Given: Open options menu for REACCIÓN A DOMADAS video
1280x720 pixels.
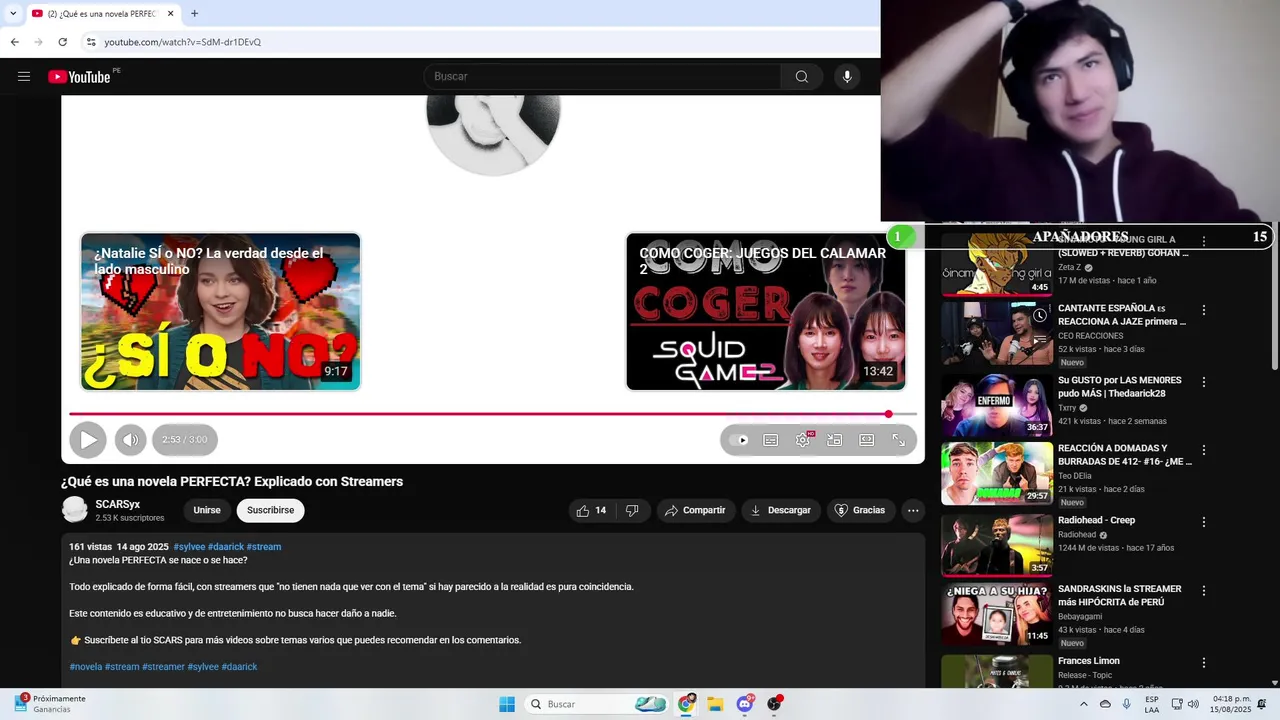Looking at the screenshot, I should pyautogui.click(x=1204, y=450).
